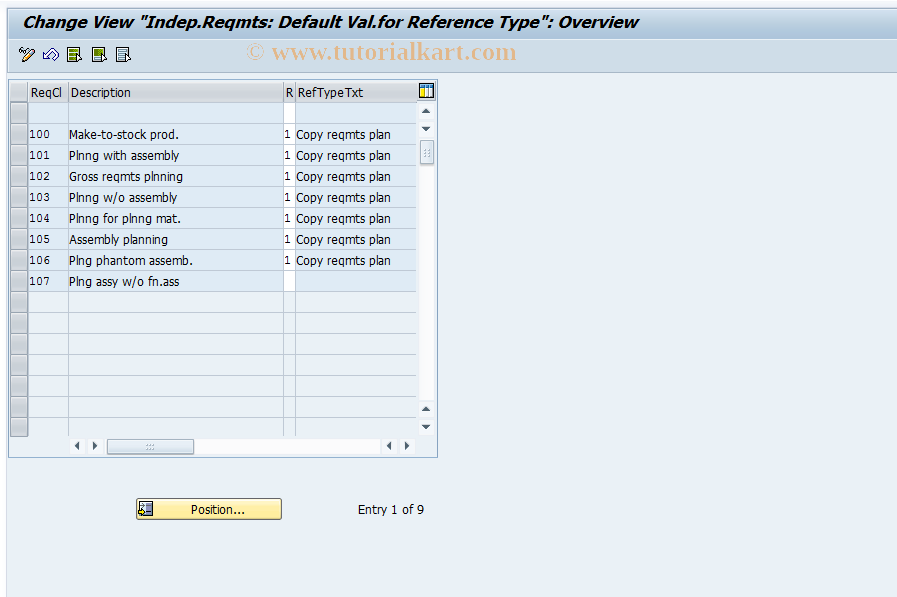Click the top scroll-down arrow of vertical scrollbar
This screenshot has width=897, height=597.
pos(426,129)
